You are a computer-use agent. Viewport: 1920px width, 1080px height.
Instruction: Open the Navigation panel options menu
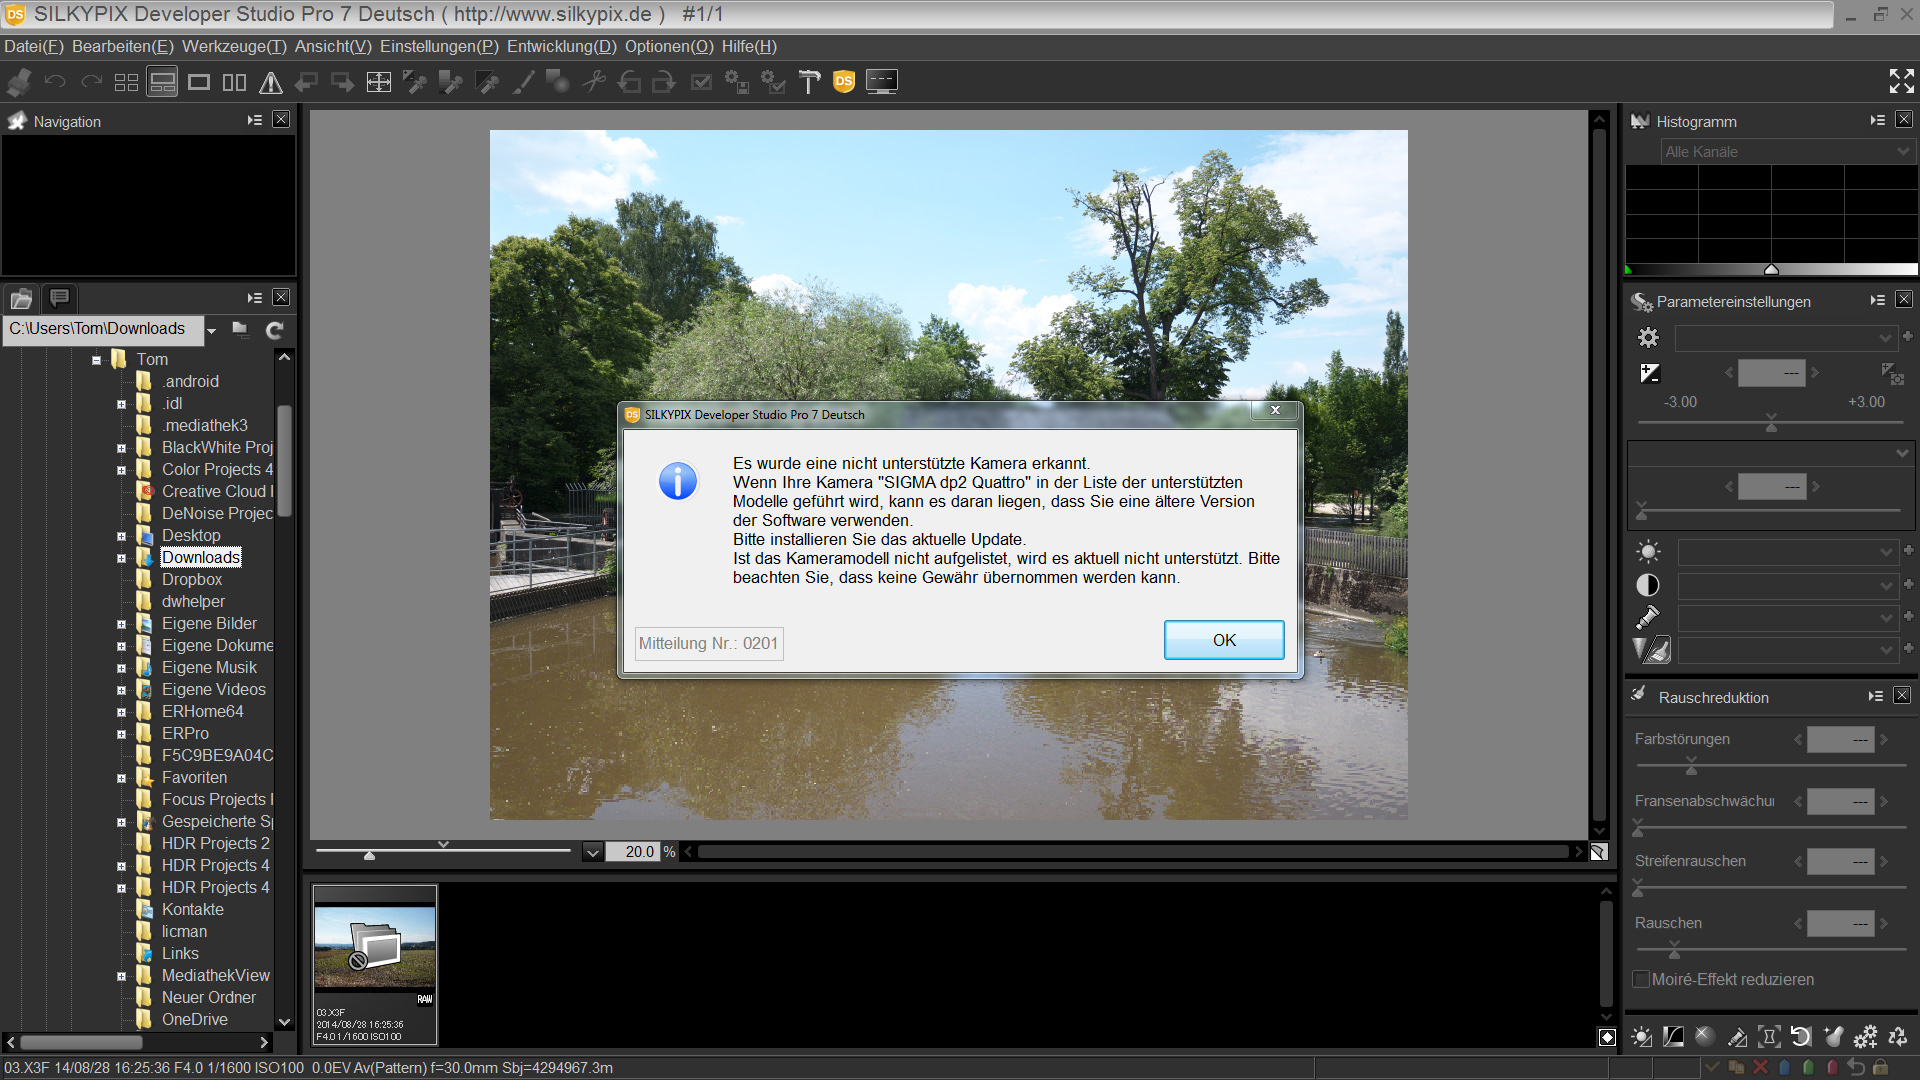(x=254, y=120)
